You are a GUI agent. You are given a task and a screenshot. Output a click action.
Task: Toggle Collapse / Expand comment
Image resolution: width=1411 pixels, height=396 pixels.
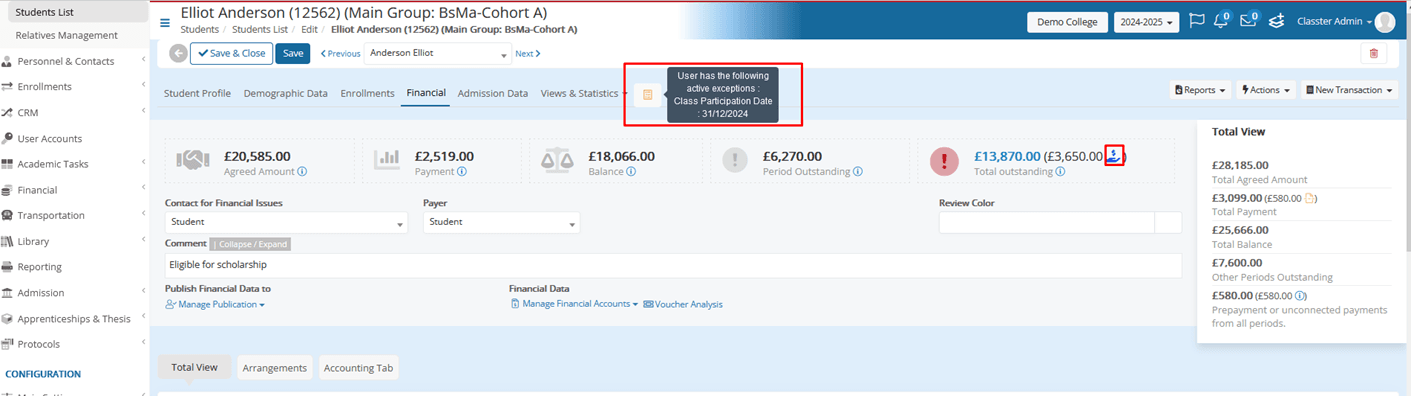click(x=250, y=244)
